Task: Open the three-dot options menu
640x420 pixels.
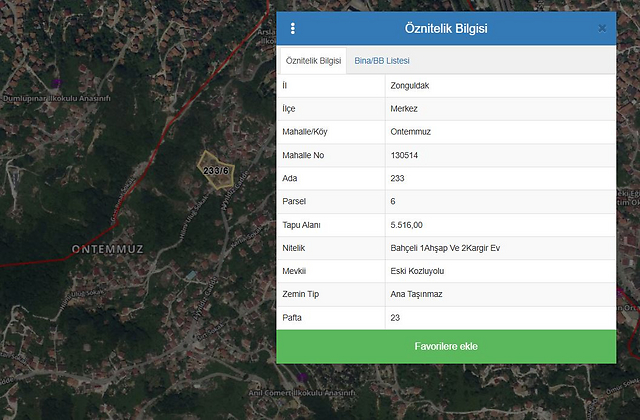Action: click(x=292, y=28)
